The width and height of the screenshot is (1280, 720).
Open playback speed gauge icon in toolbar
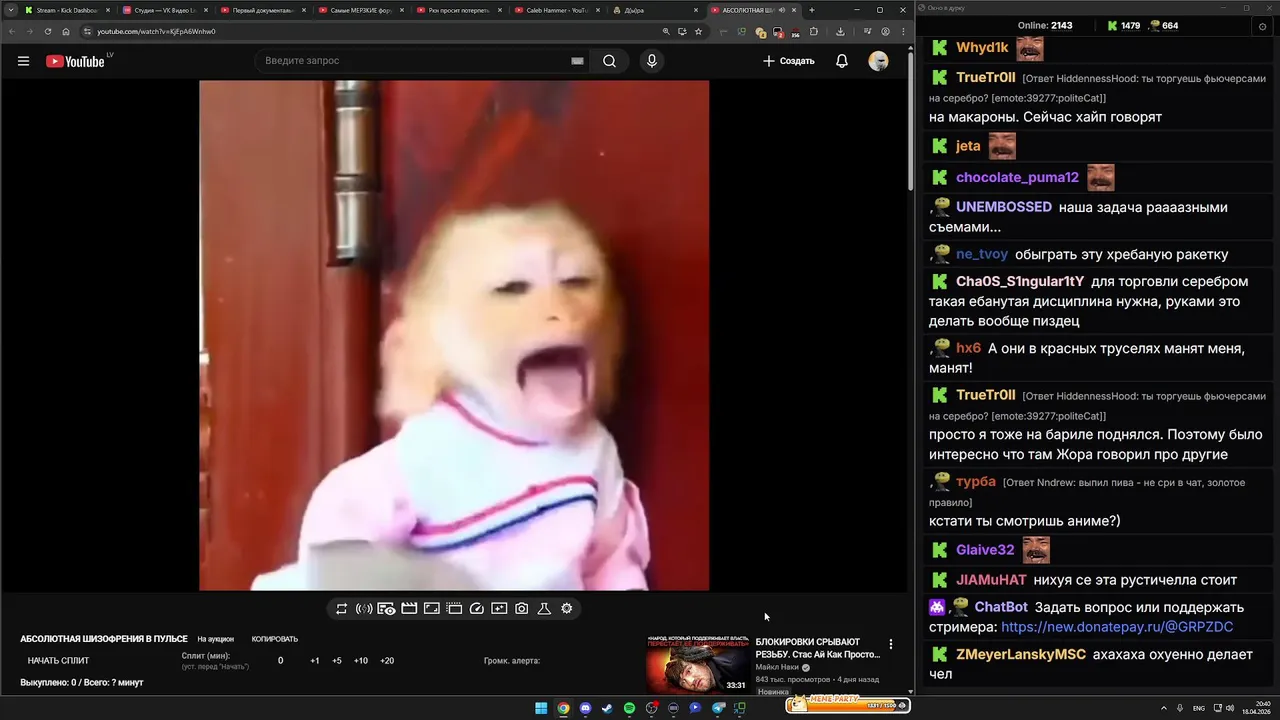point(477,608)
